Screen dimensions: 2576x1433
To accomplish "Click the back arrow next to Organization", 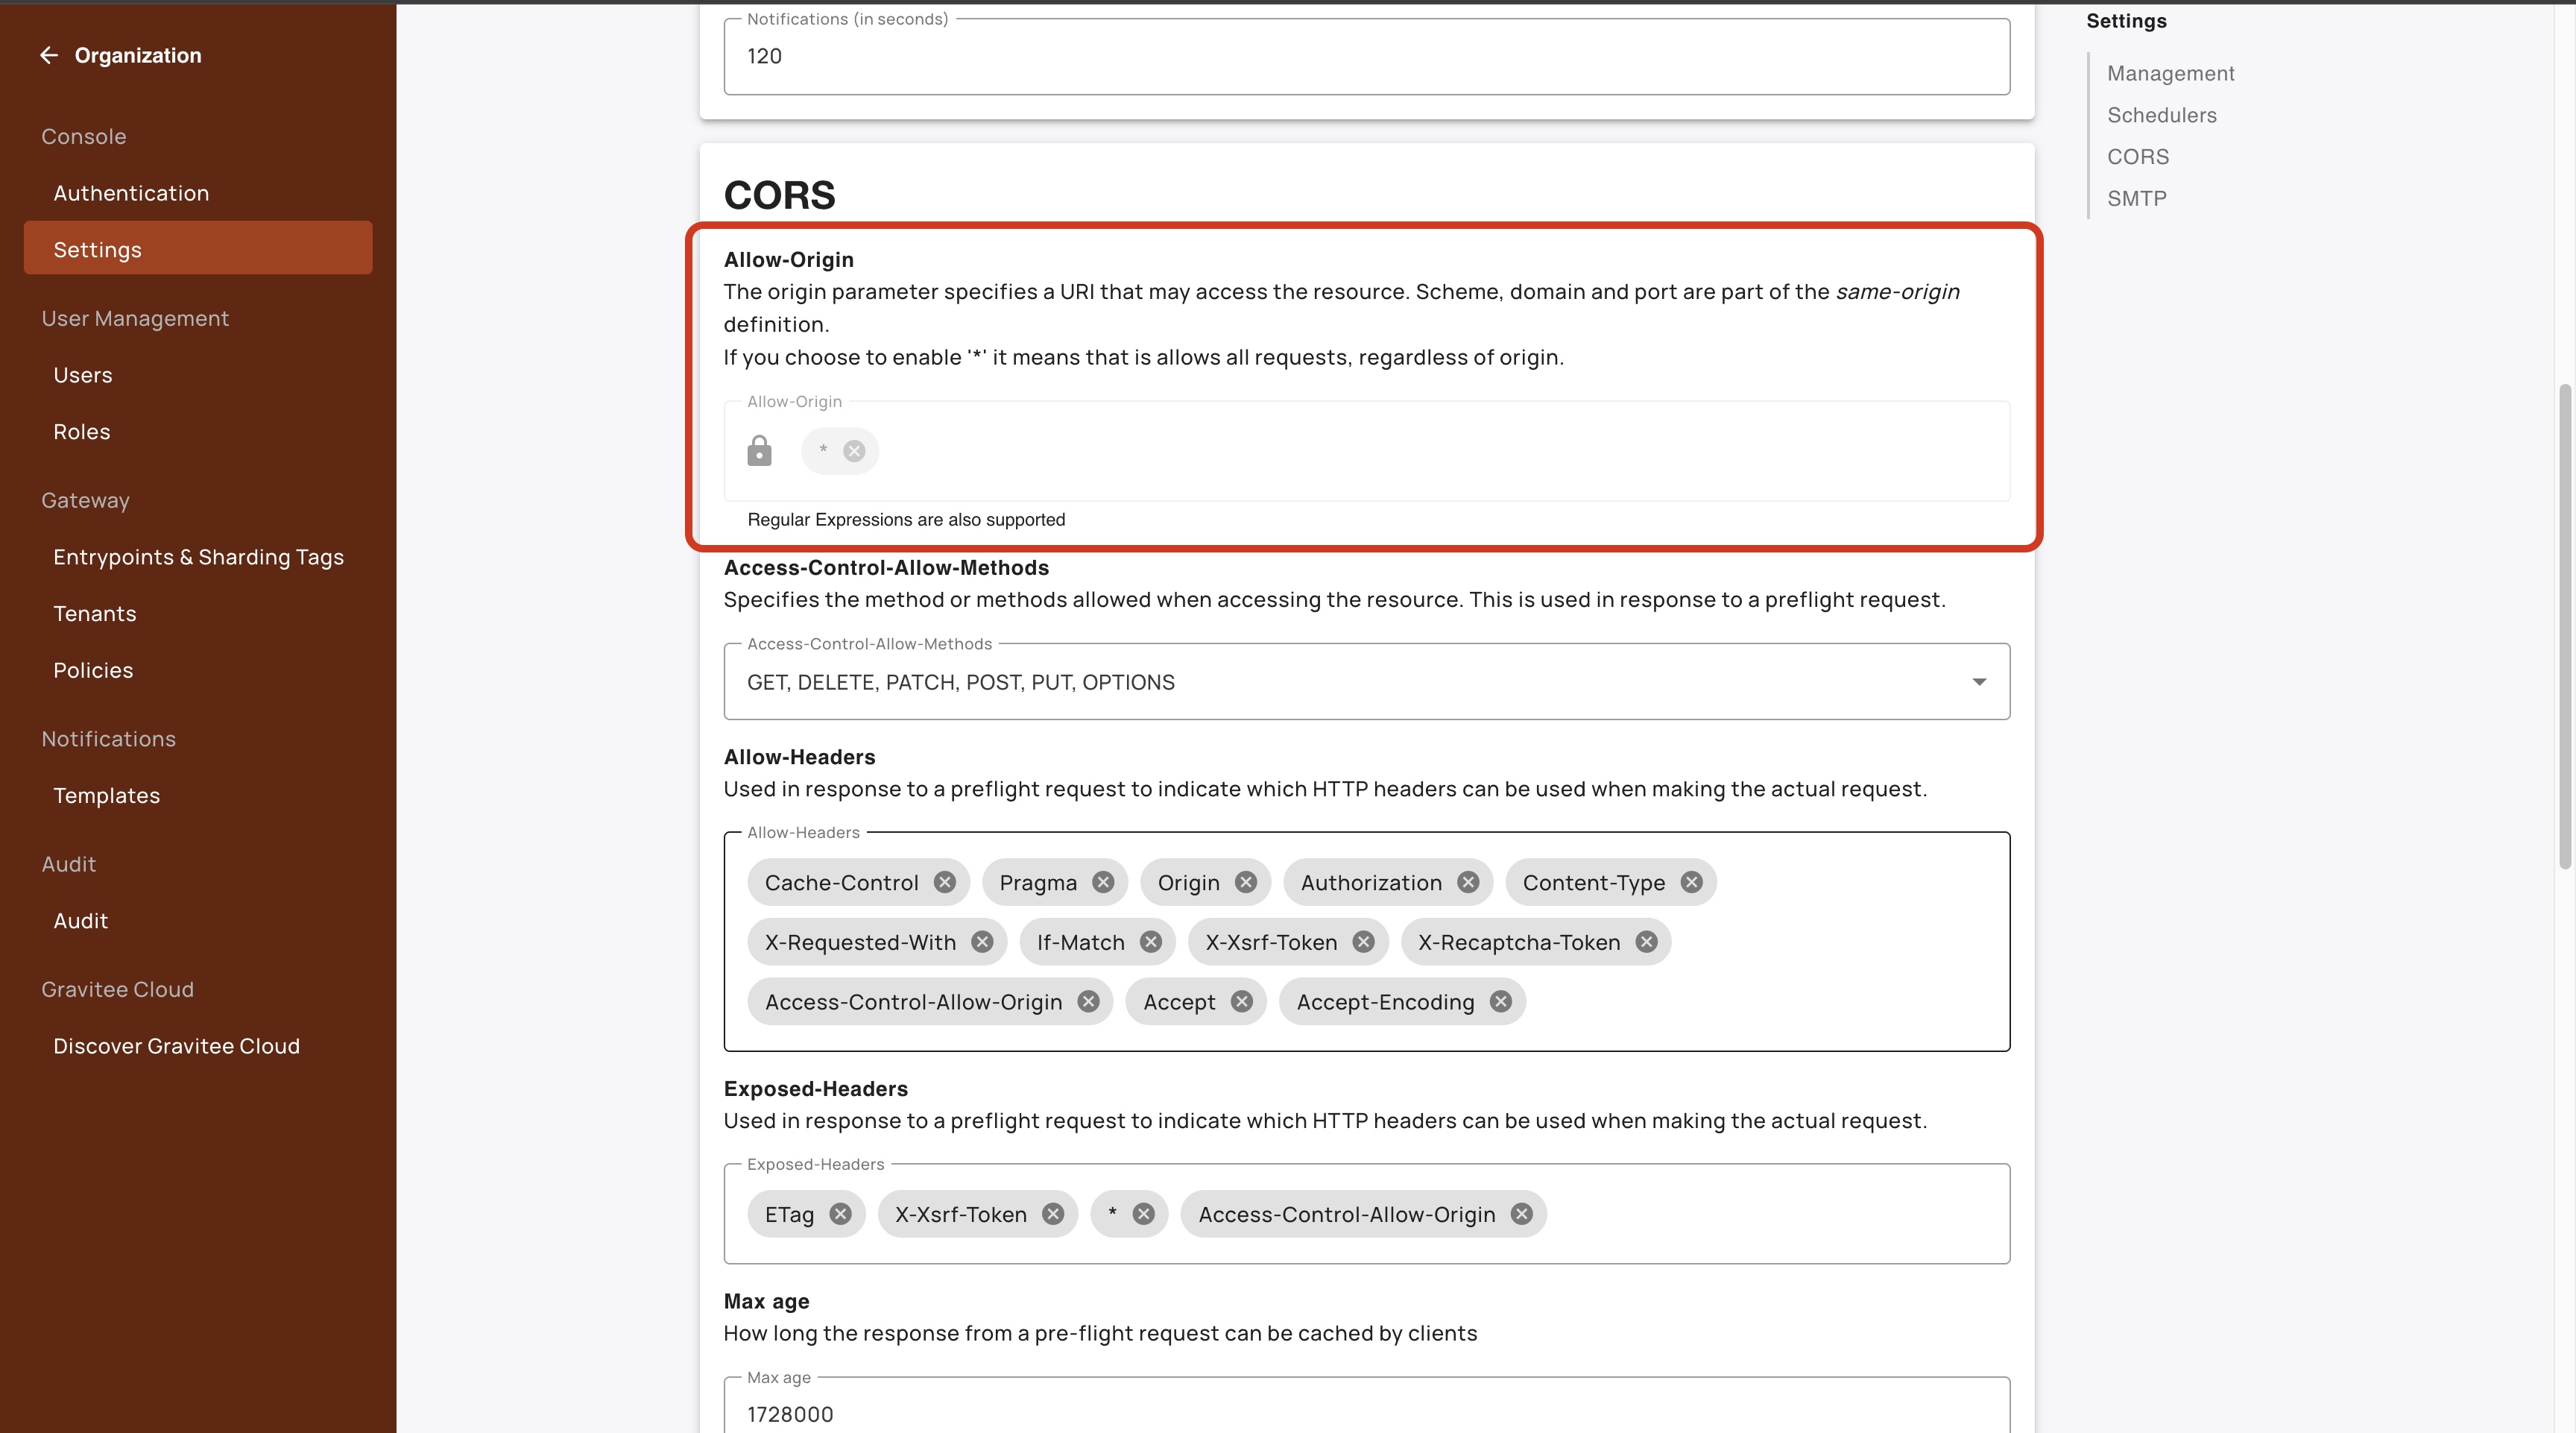I will (48, 55).
